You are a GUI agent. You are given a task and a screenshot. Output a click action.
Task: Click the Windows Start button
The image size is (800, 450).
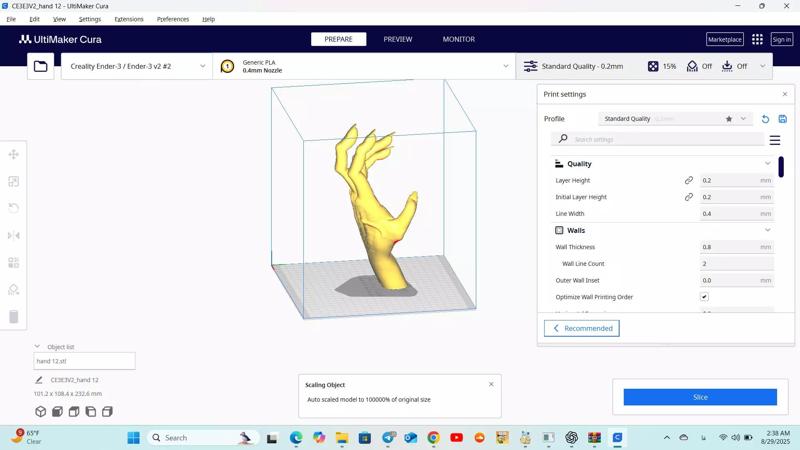(x=134, y=438)
